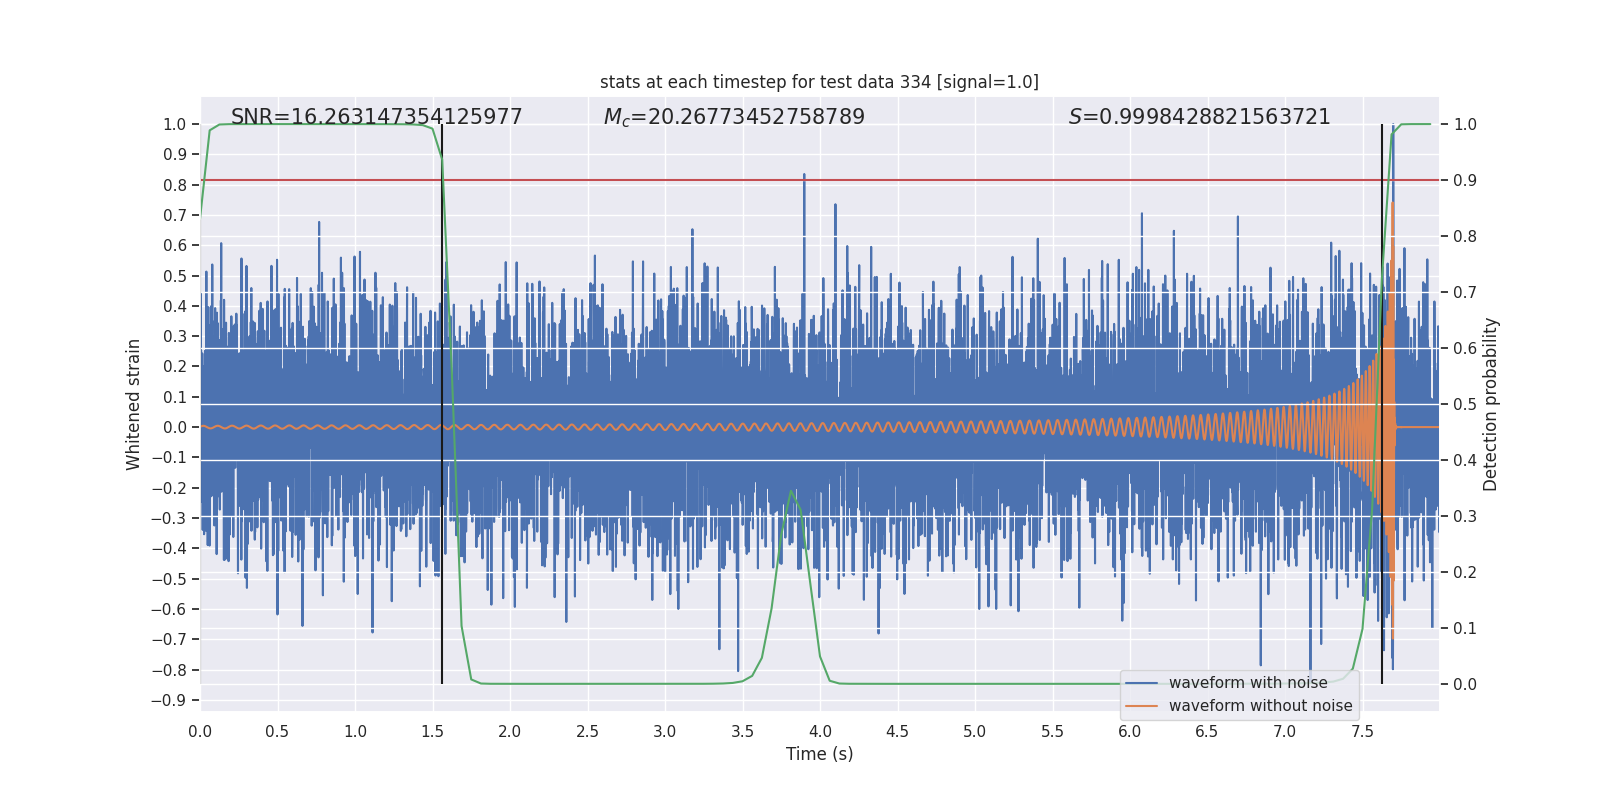Click the orange legend line swatch
This screenshot has width=1600, height=800.
[1141, 706]
